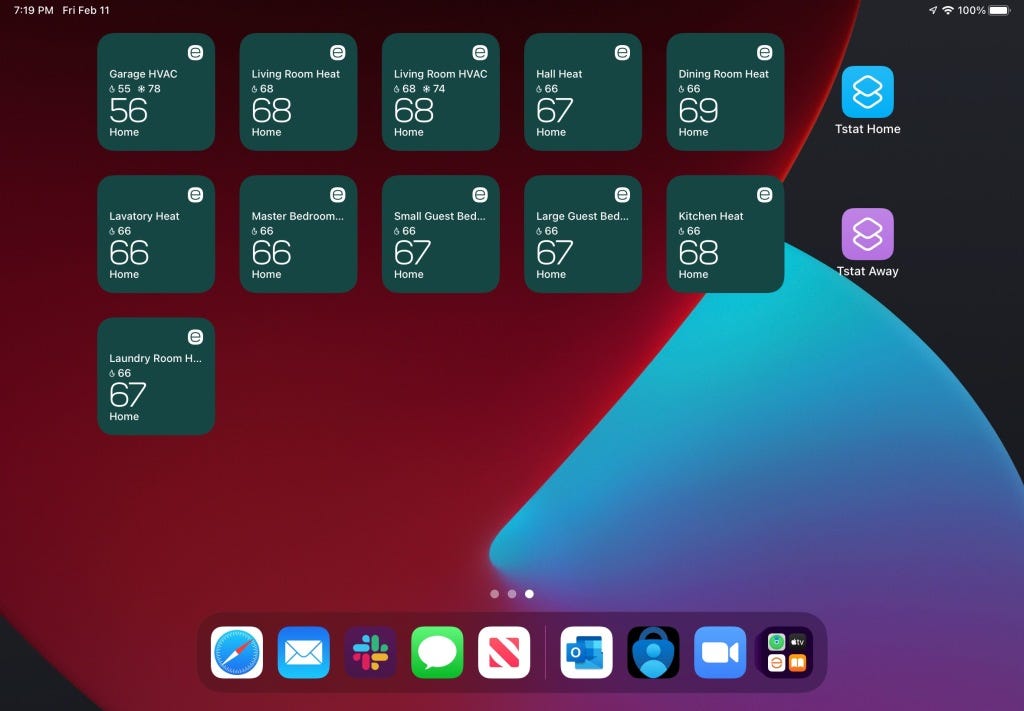Tap the 68 reading on Kitchen Heat

(699, 253)
